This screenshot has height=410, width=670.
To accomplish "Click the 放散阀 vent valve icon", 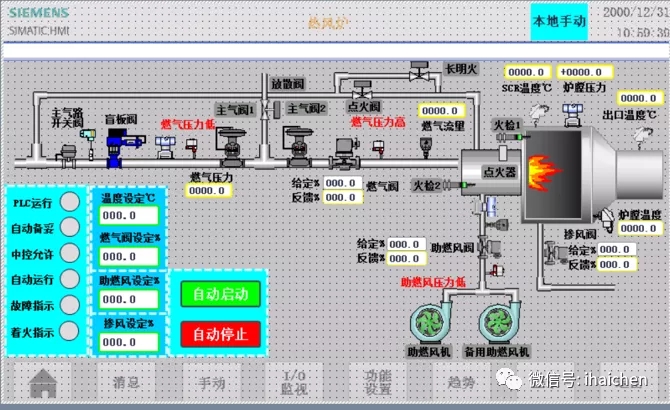I will tap(270, 110).
